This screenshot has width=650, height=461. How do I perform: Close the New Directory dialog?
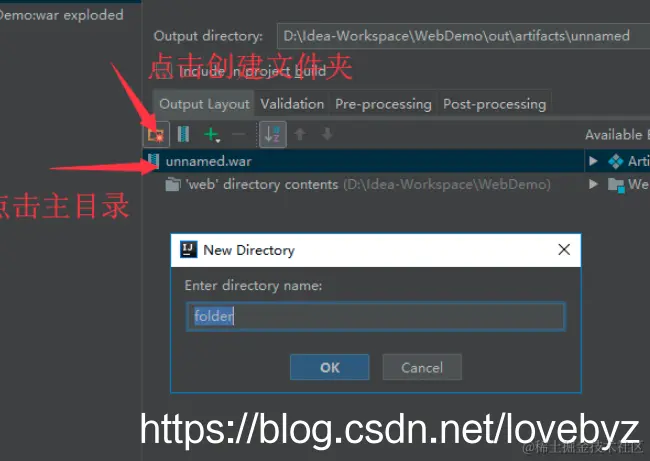click(564, 250)
